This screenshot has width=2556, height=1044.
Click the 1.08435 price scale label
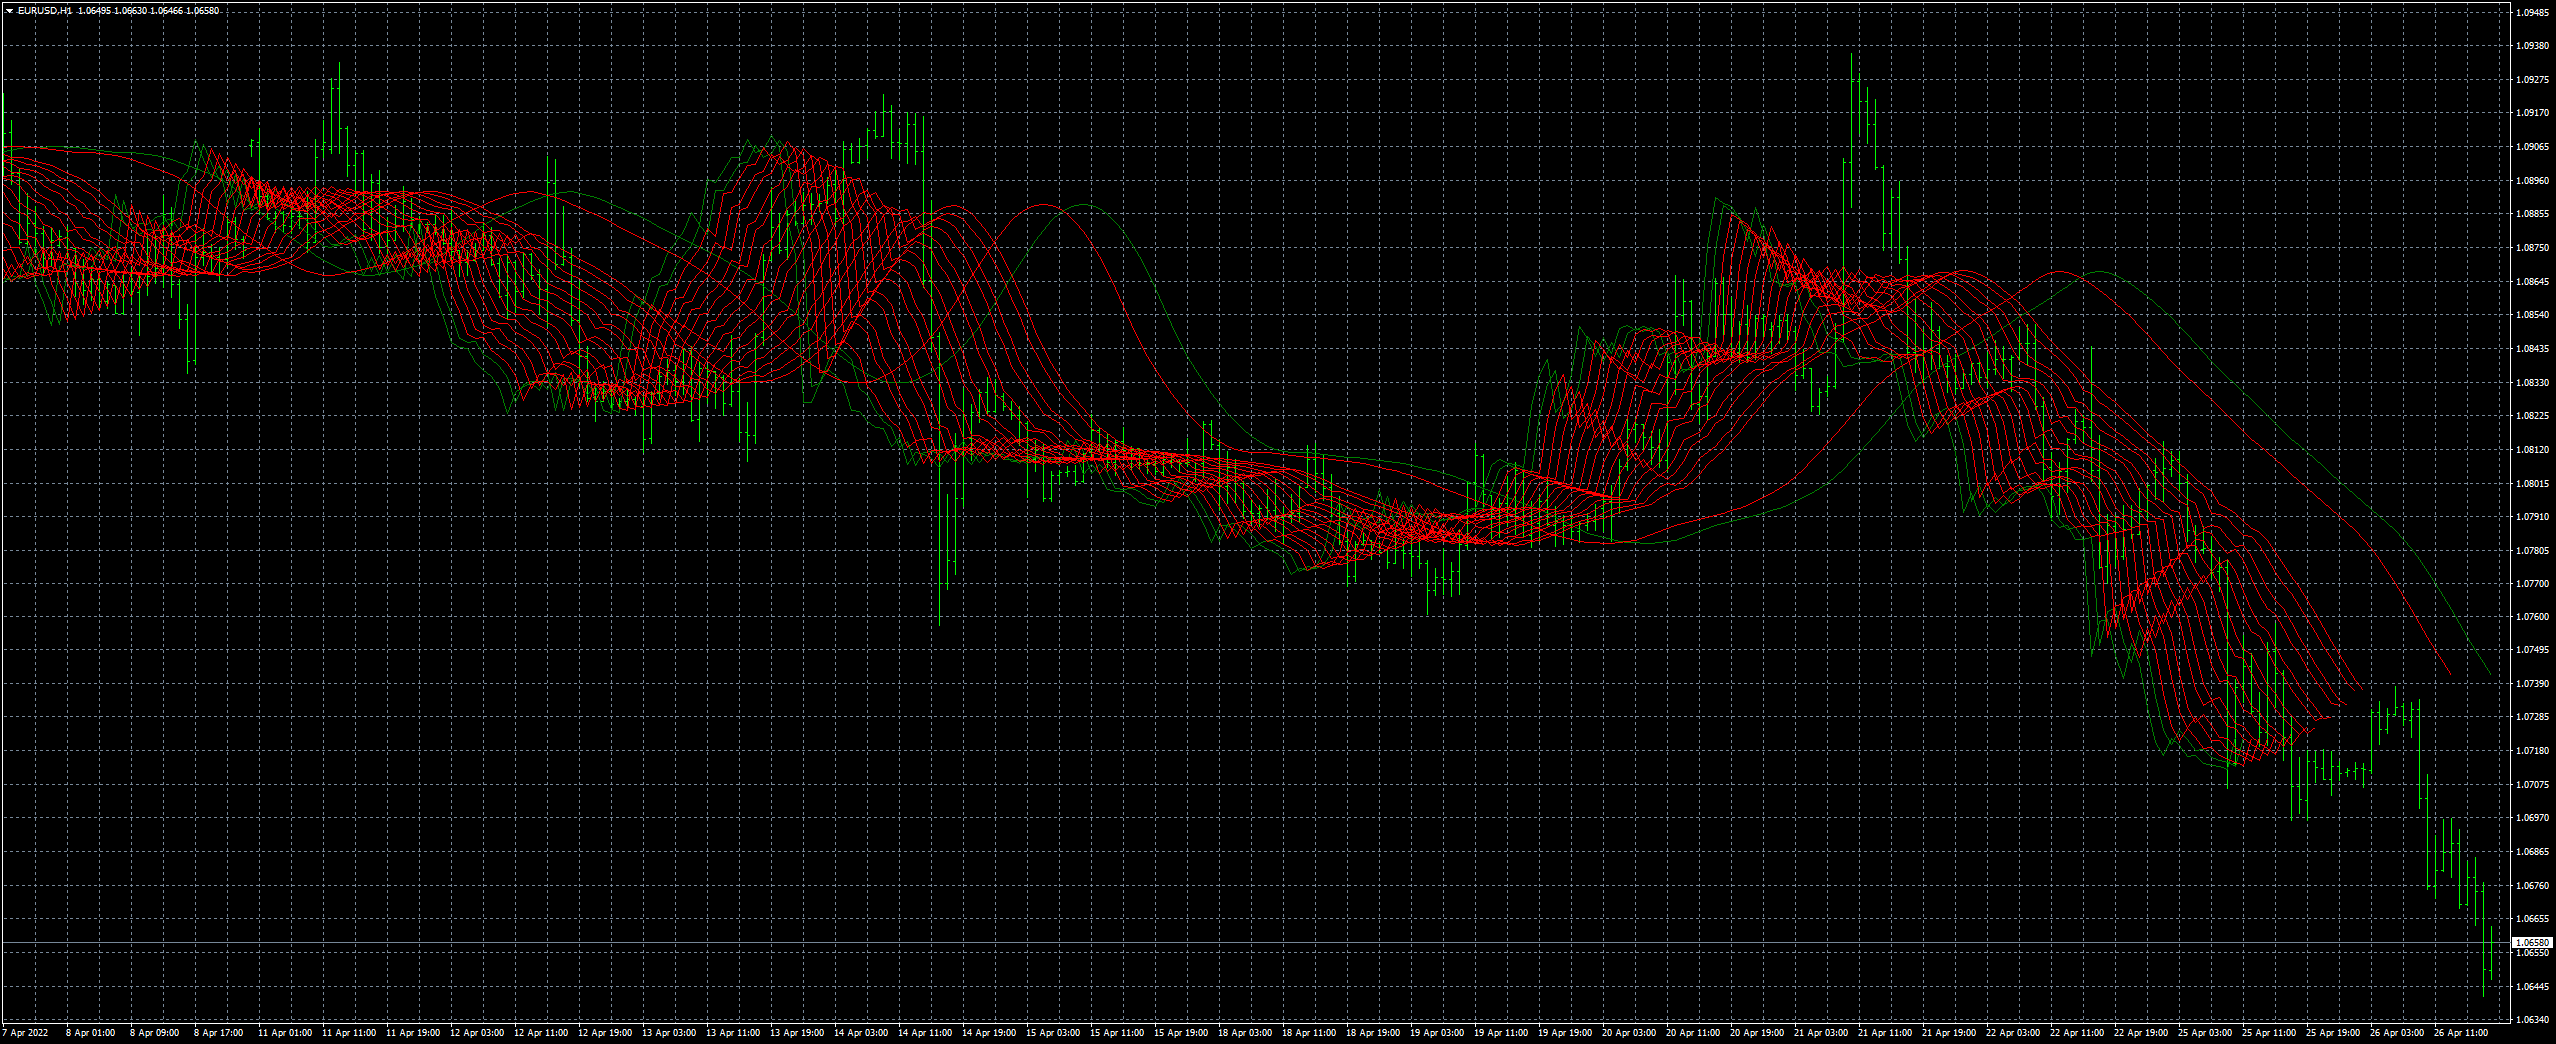[x=2532, y=349]
